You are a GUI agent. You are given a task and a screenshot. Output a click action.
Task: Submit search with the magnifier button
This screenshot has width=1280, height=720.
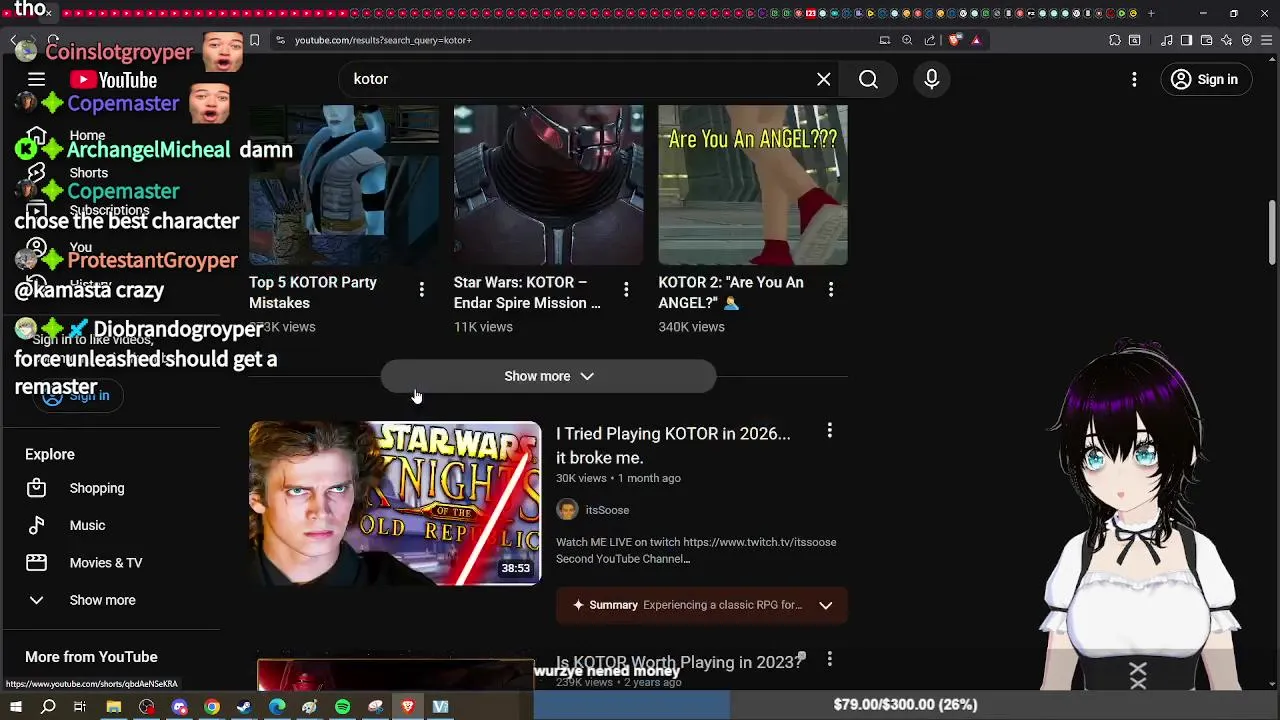click(868, 79)
